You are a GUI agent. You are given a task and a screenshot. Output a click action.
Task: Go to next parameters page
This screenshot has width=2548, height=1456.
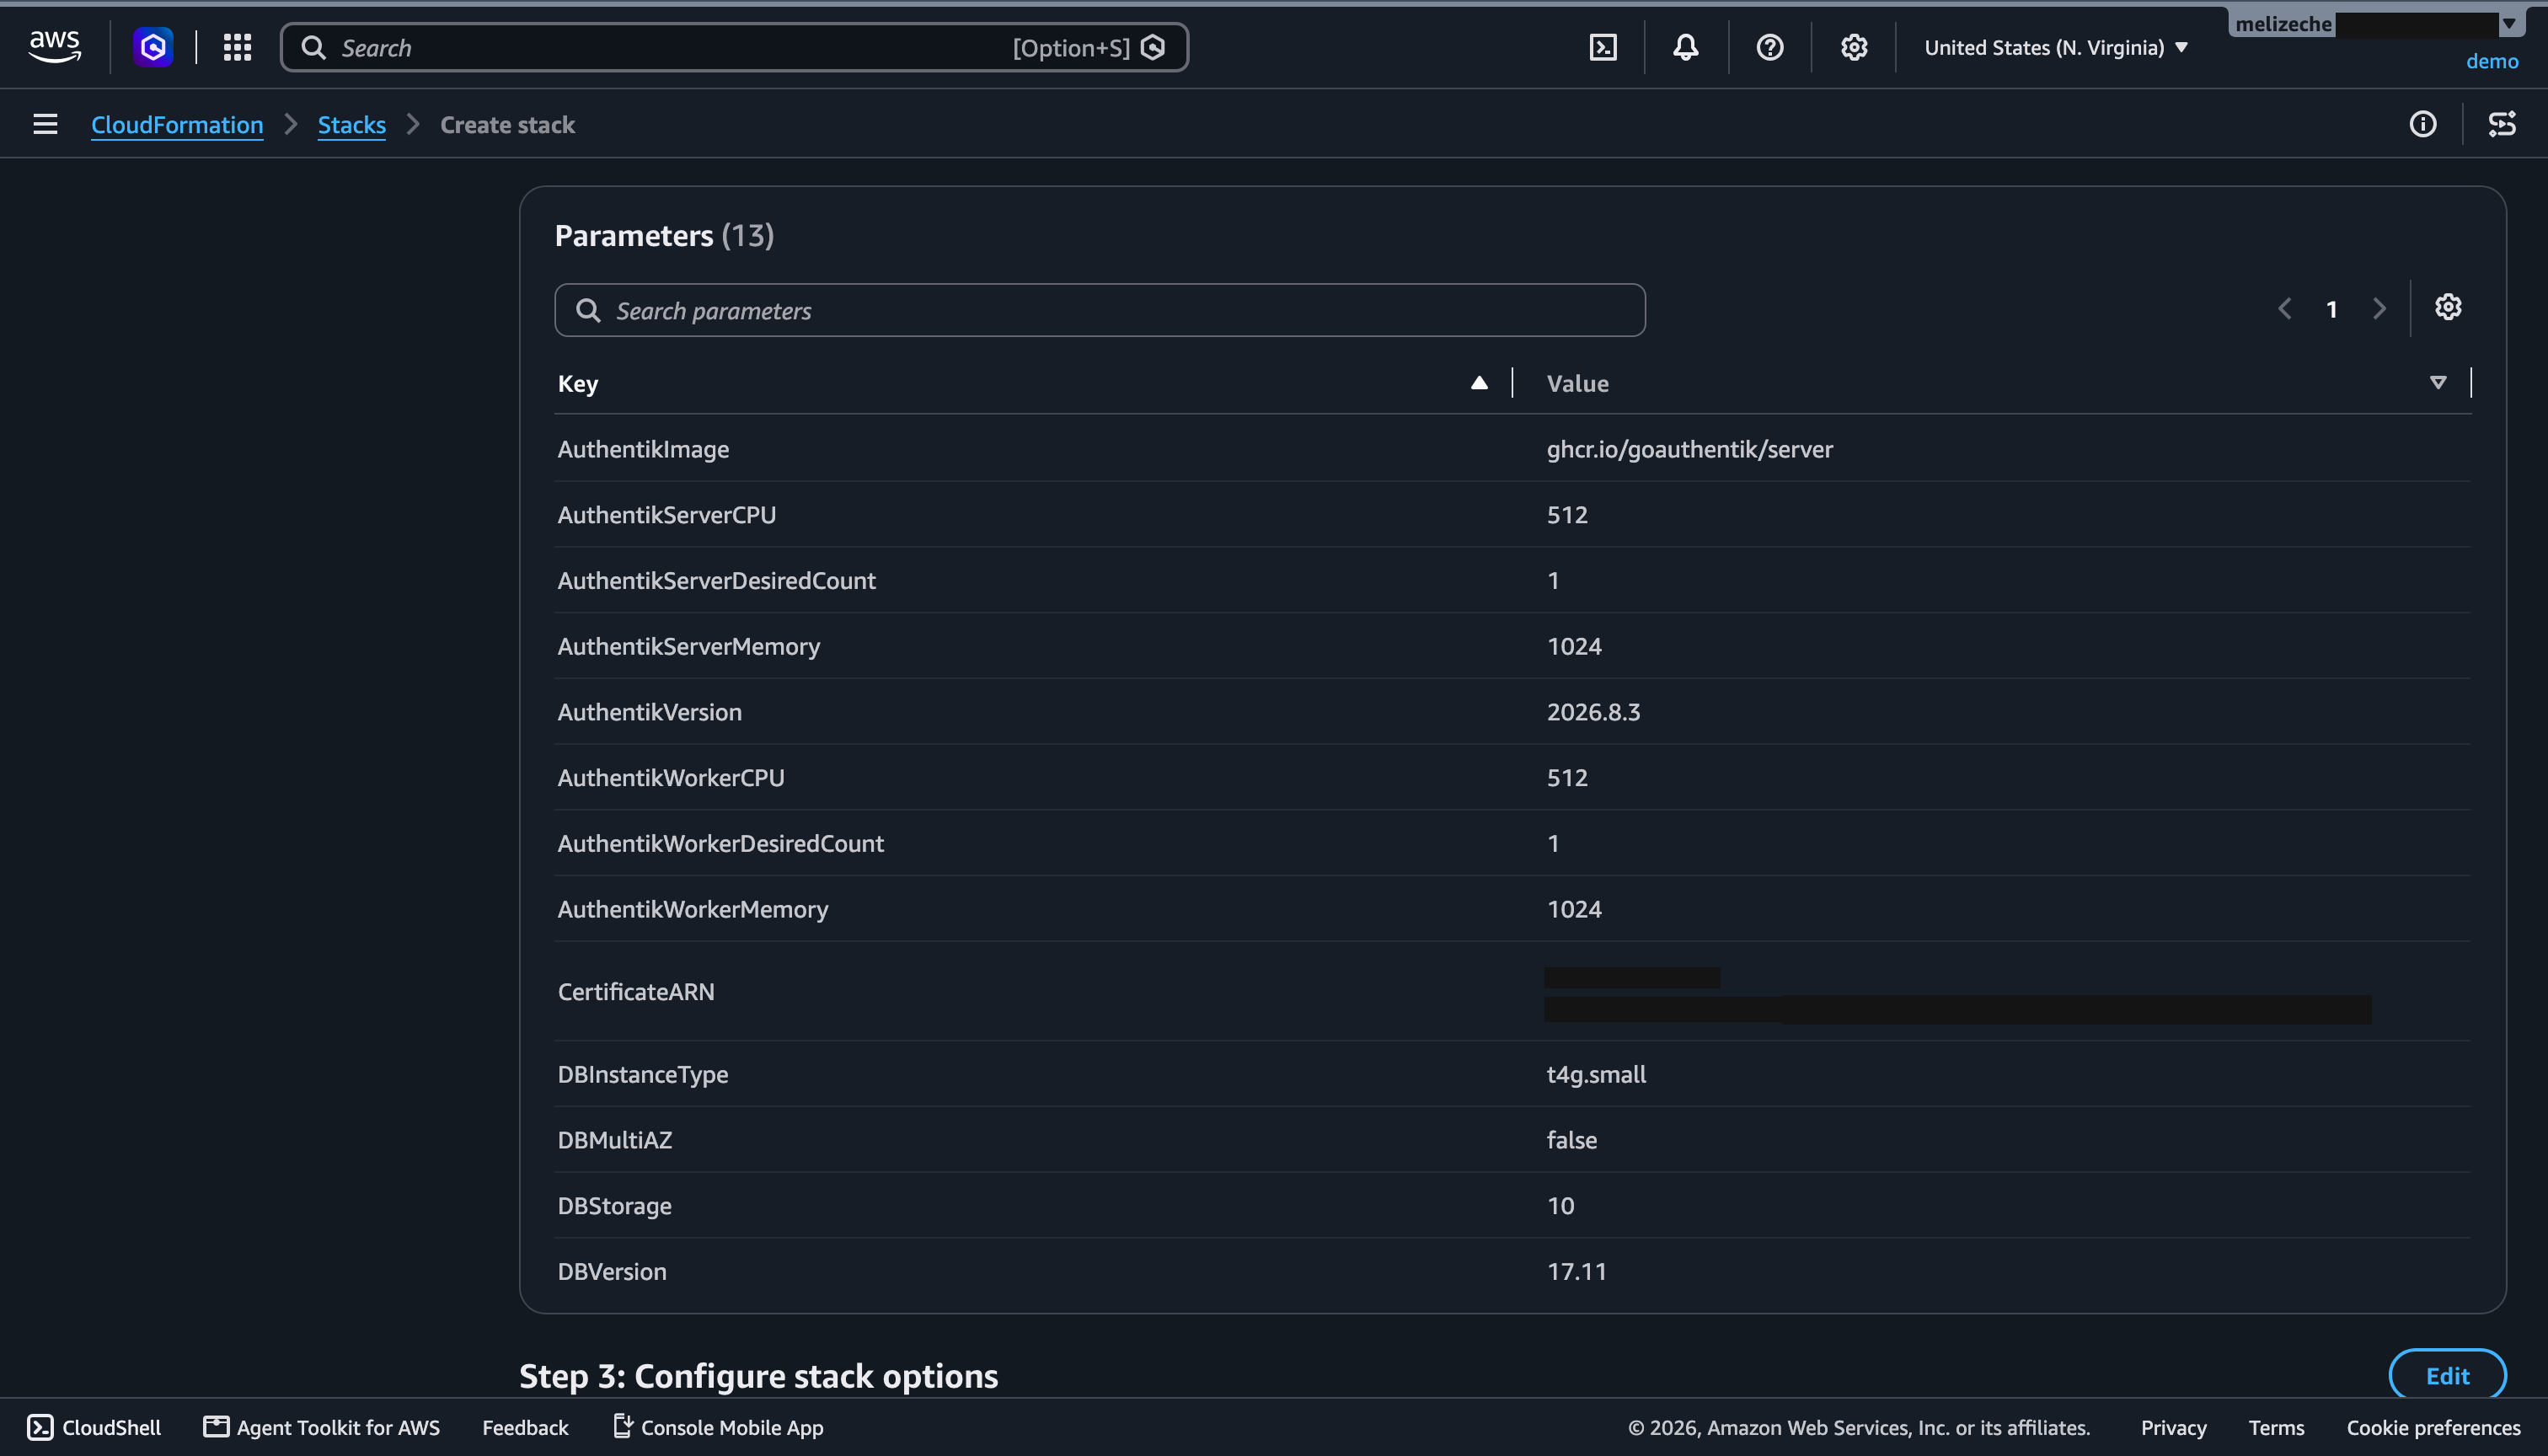pyautogui.click(x=2379, y=309)
